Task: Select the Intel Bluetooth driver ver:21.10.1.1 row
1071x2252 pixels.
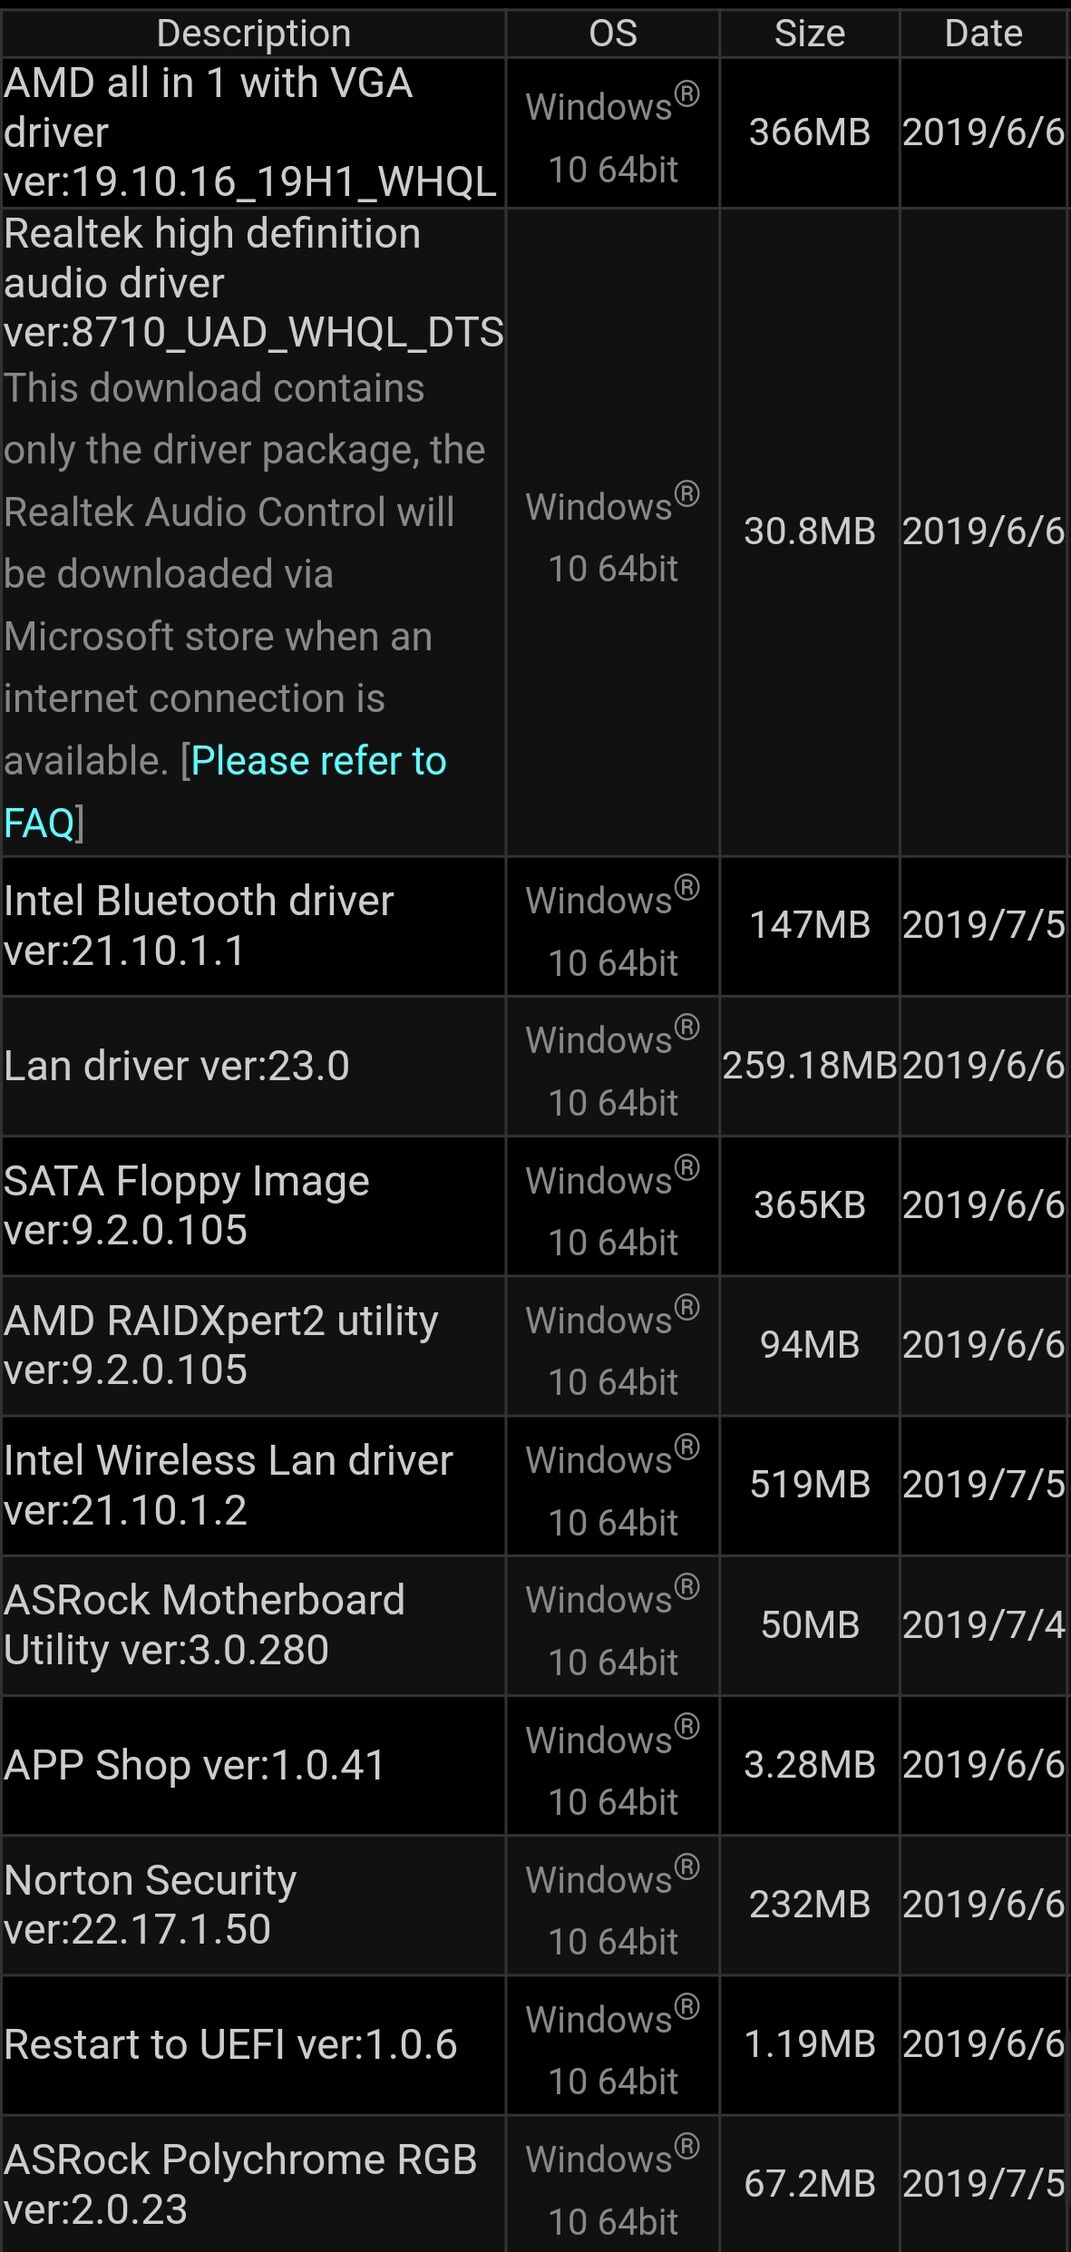Action: click(x=200, y=925)
